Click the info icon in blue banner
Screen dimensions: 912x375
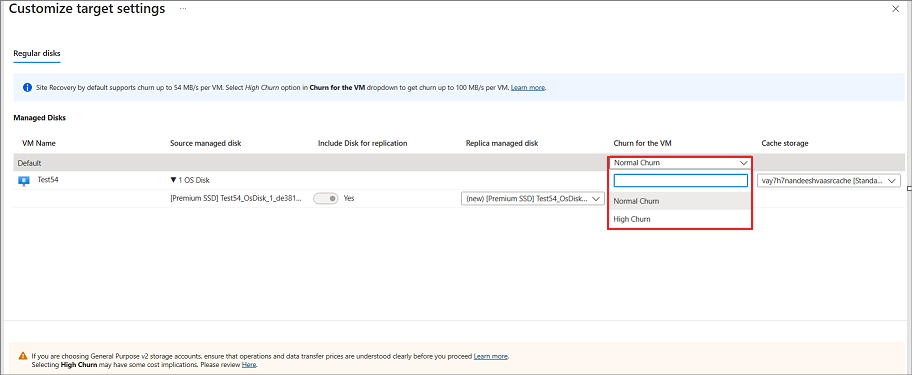tap(27, 88)
